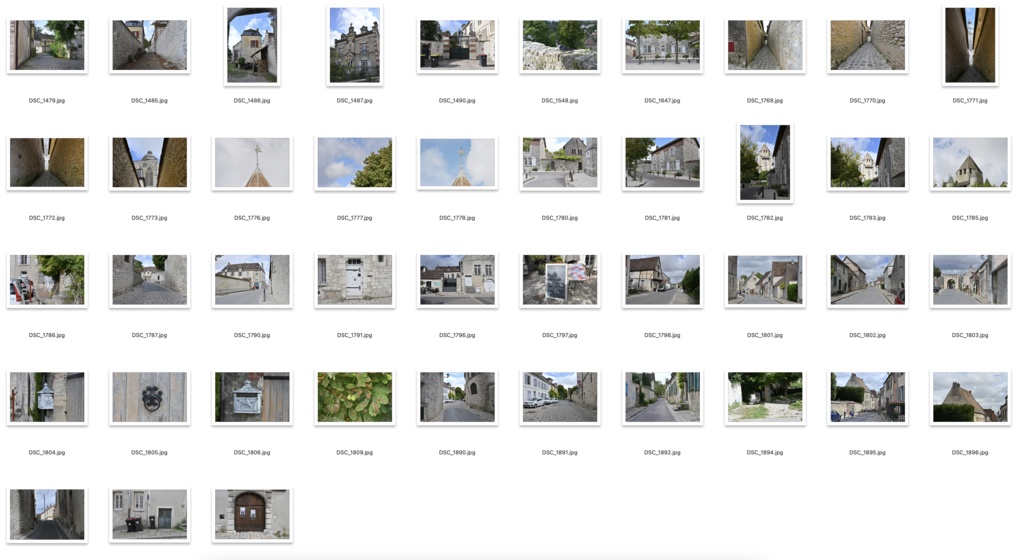Click the DSC_1798.jpg file name

tap(662, 335)
